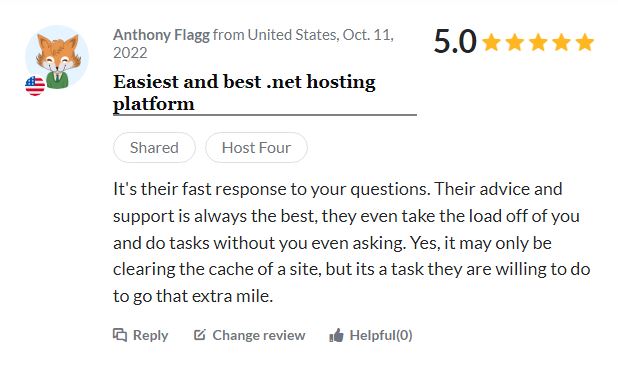Open the 'Easiest and best .net hosting platform' title
The image size is (618, 367).
coord(244,93)
